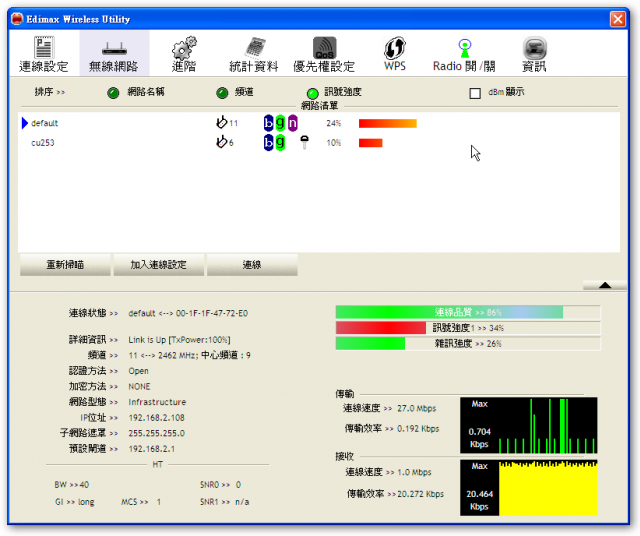Image resolution: width=640 pixels, height=536 pixels.
Task: Open the 連線設定 profile tab
Action: 43,54
